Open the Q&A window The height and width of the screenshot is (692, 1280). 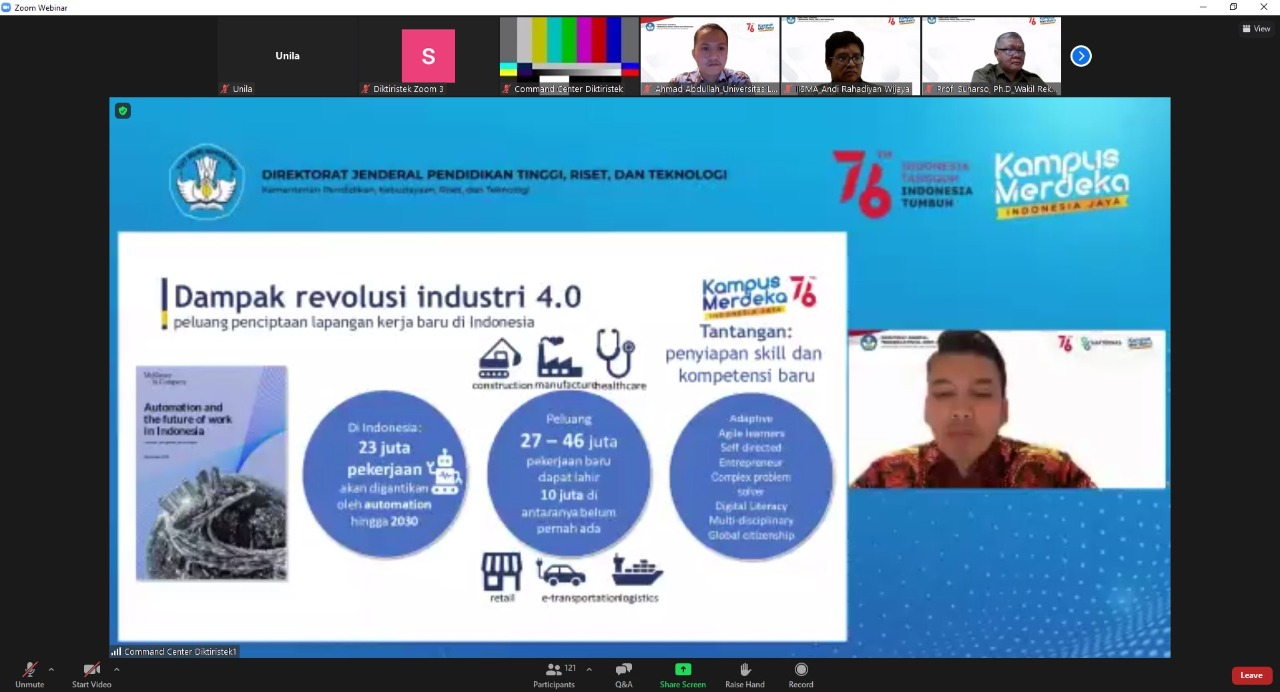coord(623,670)
